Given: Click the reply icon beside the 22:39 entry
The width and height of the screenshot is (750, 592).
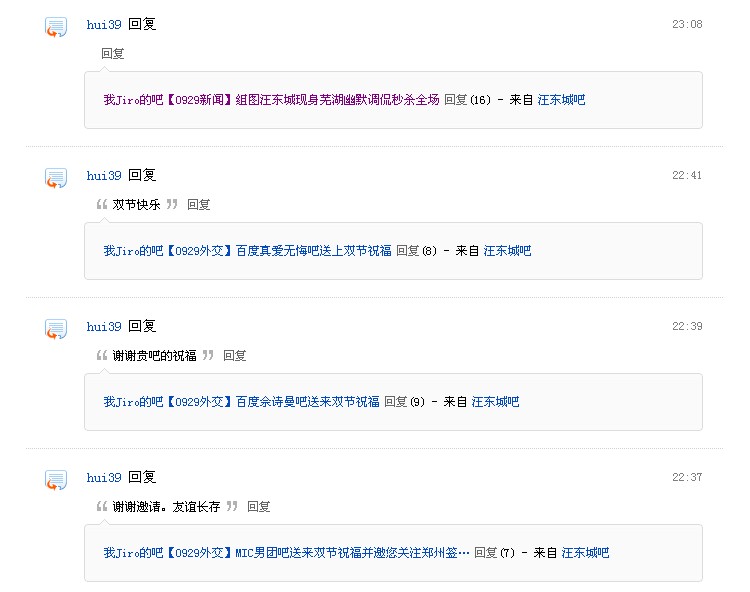Looking at the screenshot, I should pos(56,329).
